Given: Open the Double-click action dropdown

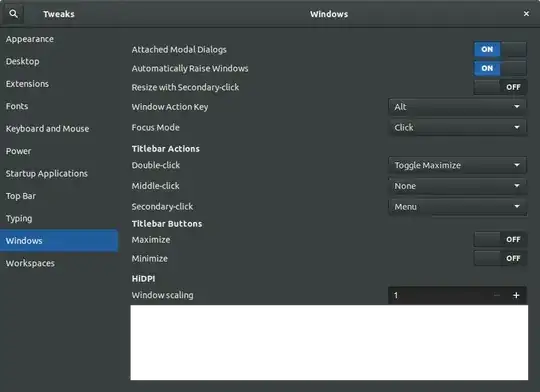Looking at the screenshot, I should (457, 165).
